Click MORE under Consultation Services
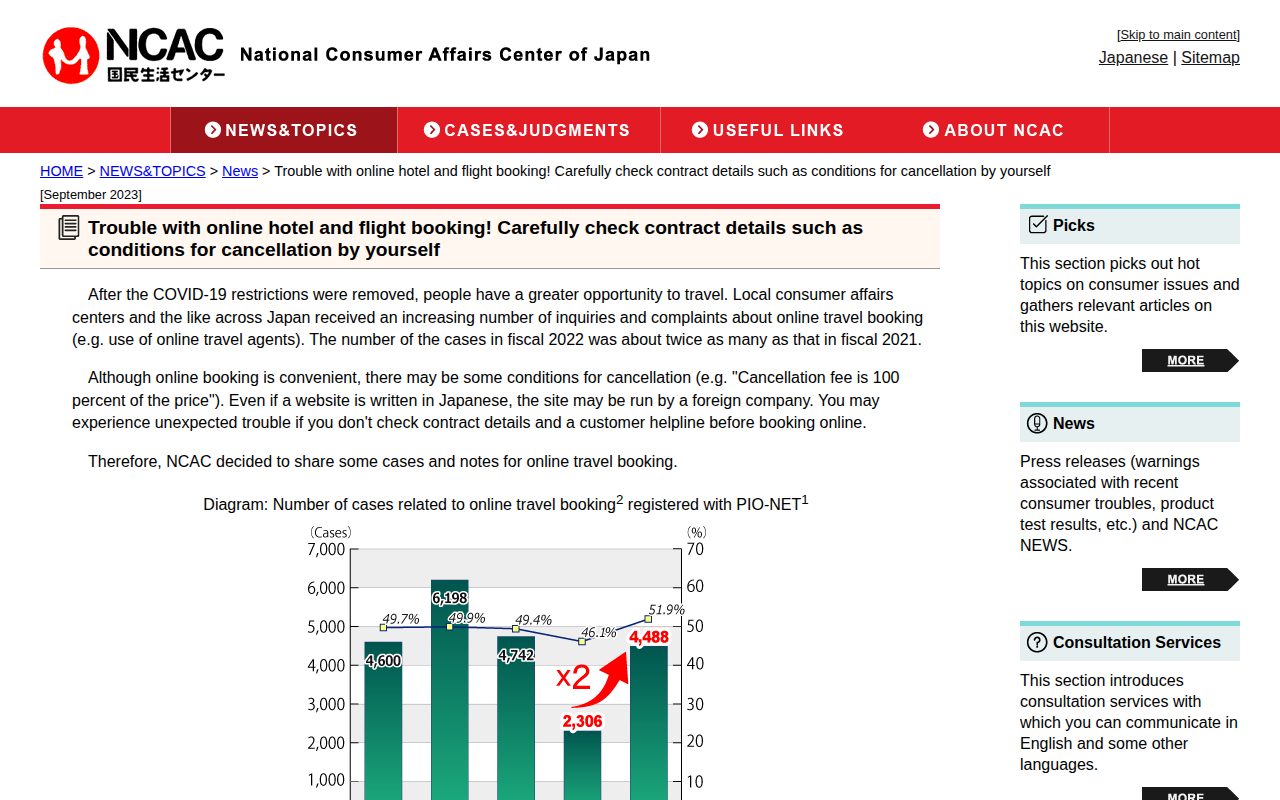The image size is (1280, 800). click(x=1185, y=796)
